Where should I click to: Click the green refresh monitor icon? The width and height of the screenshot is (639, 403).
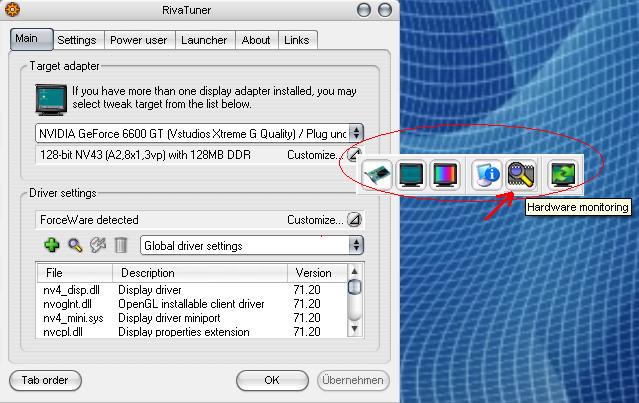tap(563, 175)
